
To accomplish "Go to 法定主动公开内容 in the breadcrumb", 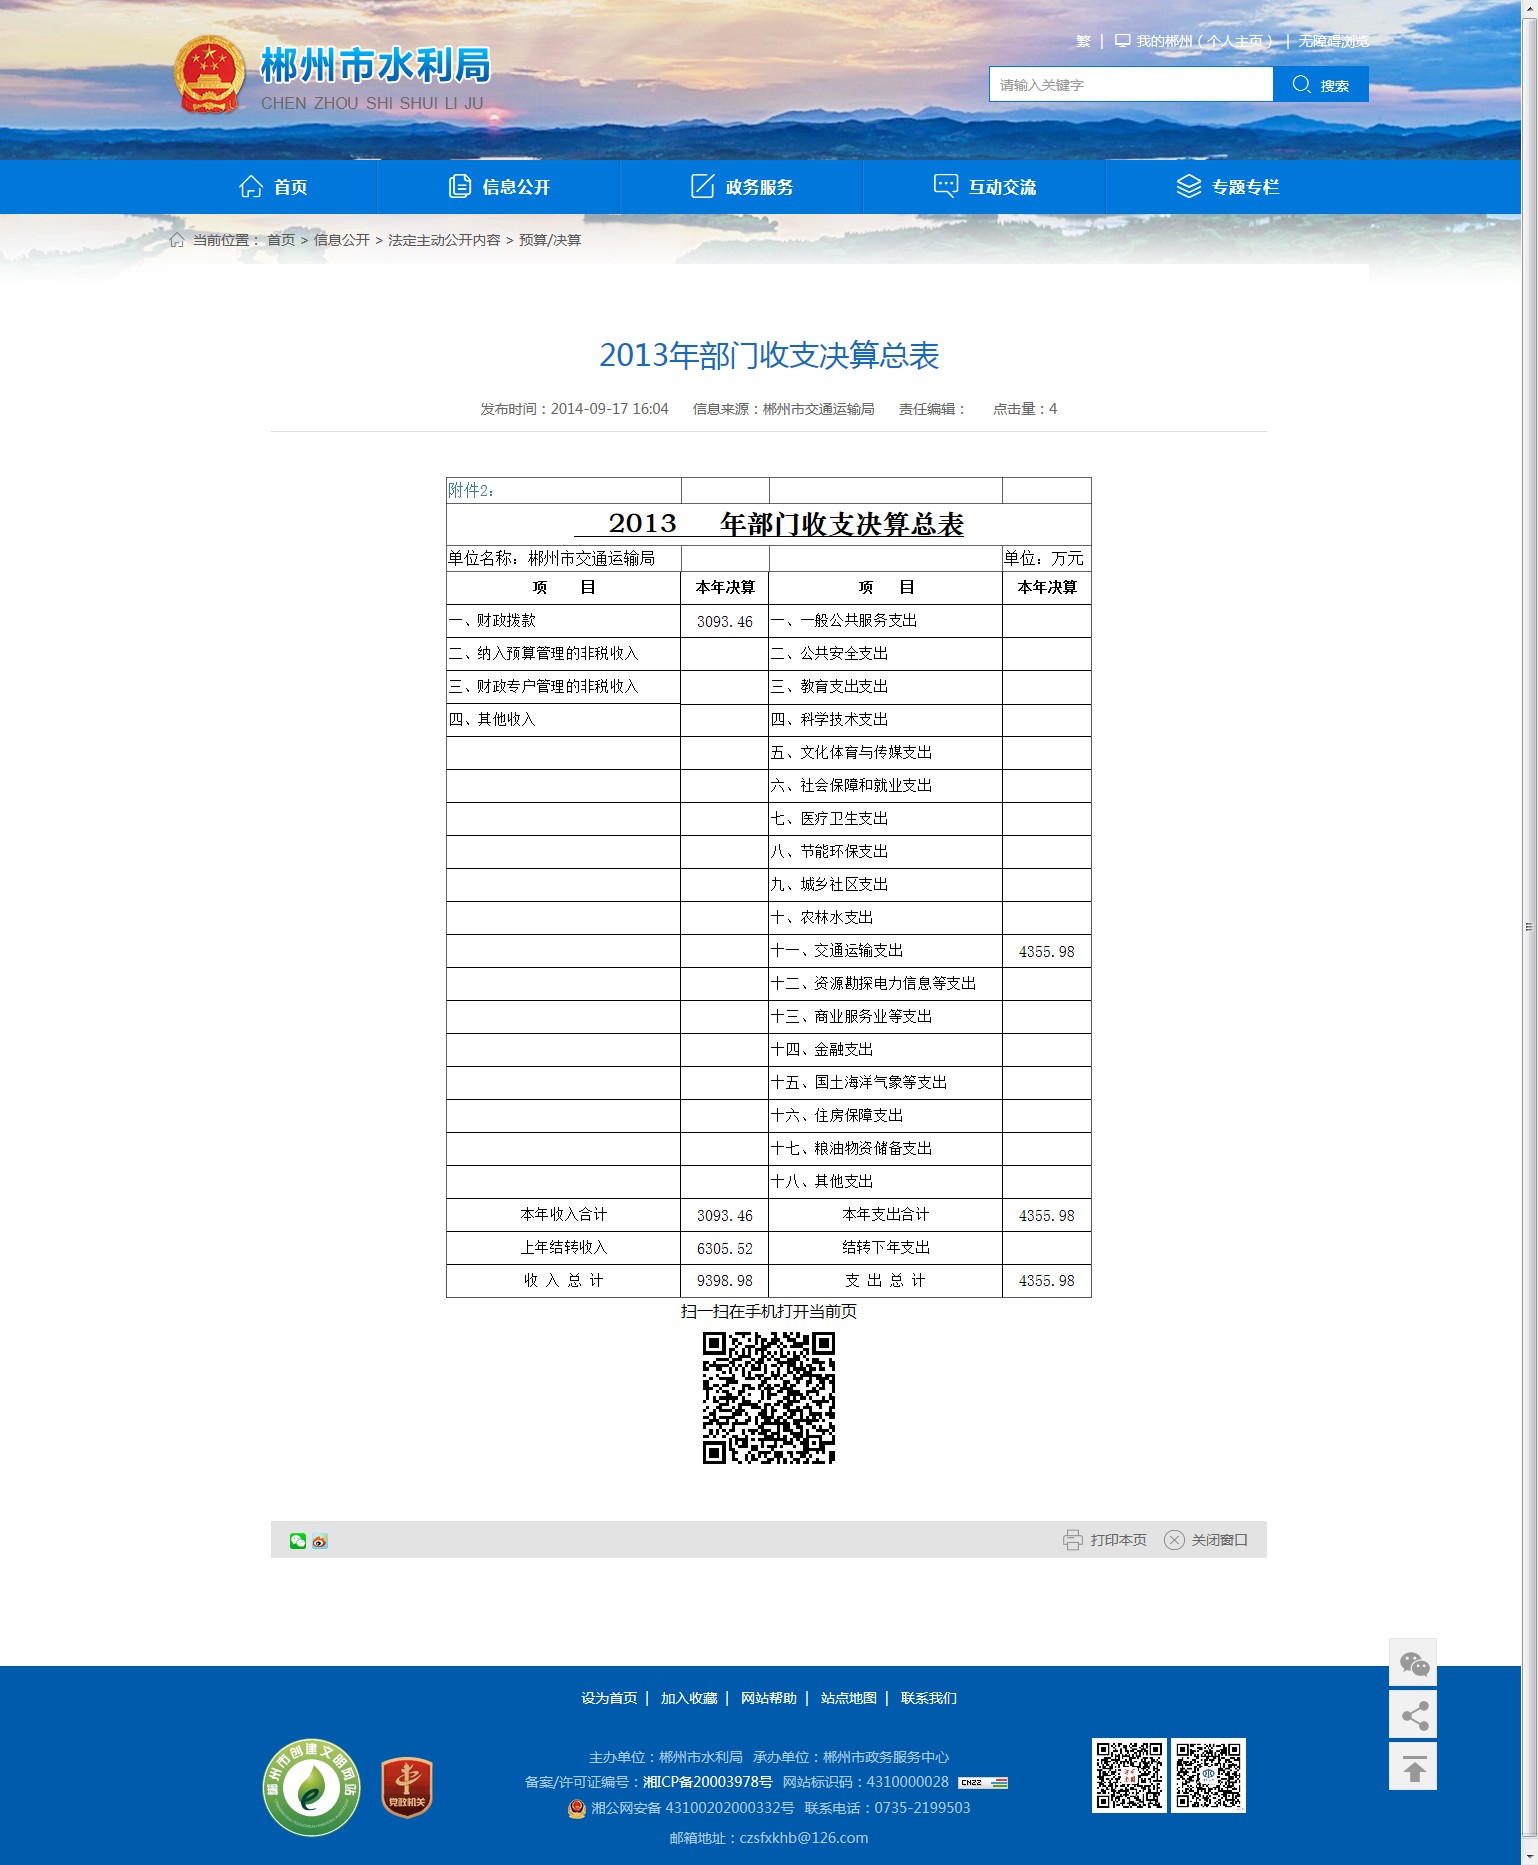I will [x=444, y=240].
